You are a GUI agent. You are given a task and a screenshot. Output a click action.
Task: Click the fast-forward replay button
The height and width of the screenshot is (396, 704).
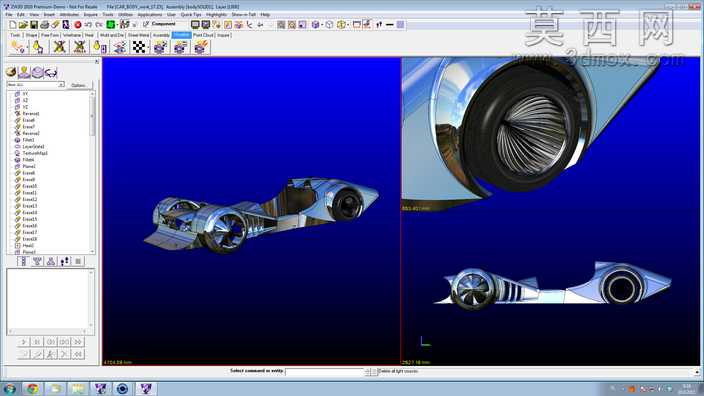78,342
